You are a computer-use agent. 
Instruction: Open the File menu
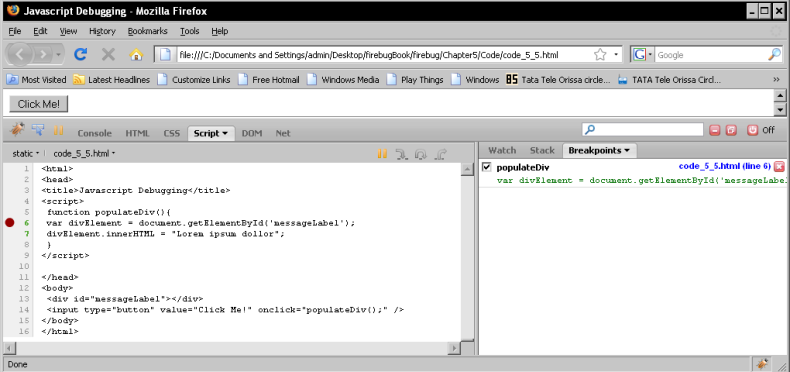pos(15,31)
